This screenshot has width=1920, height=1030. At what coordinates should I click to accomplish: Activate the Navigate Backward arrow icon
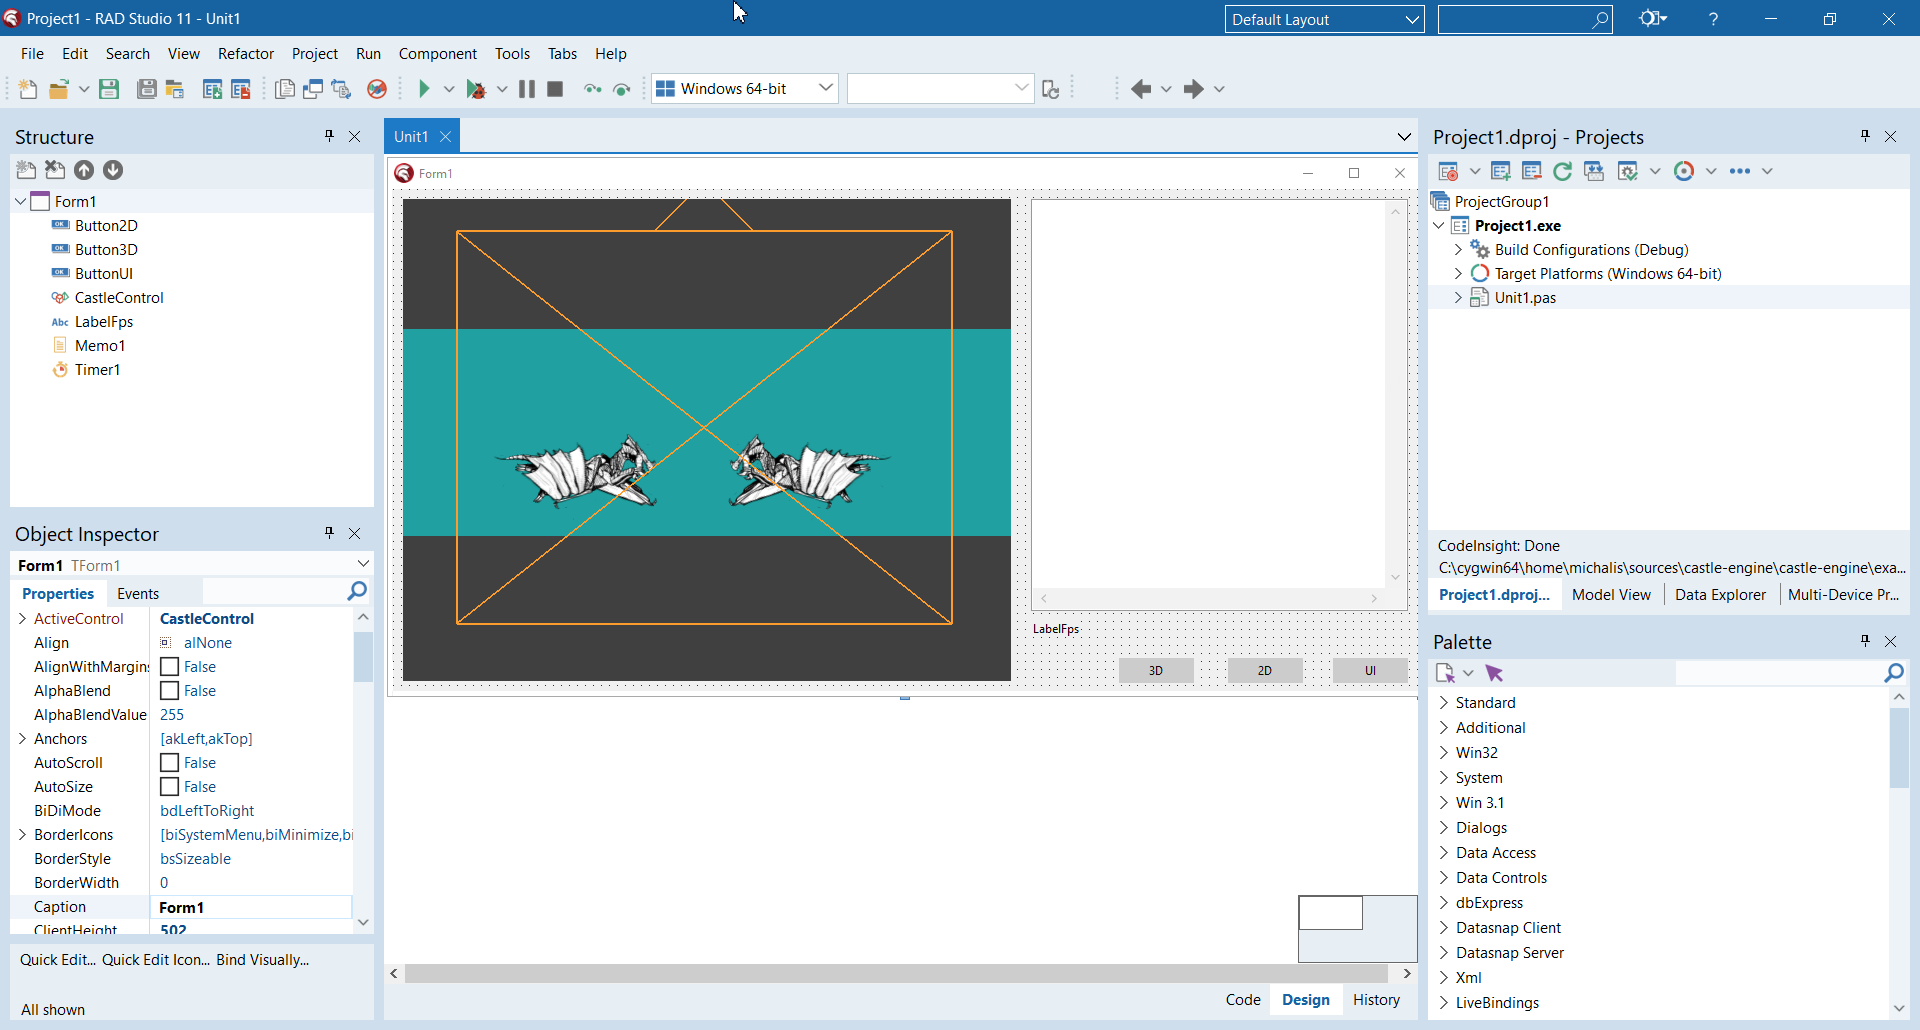tap(1140, 89)
